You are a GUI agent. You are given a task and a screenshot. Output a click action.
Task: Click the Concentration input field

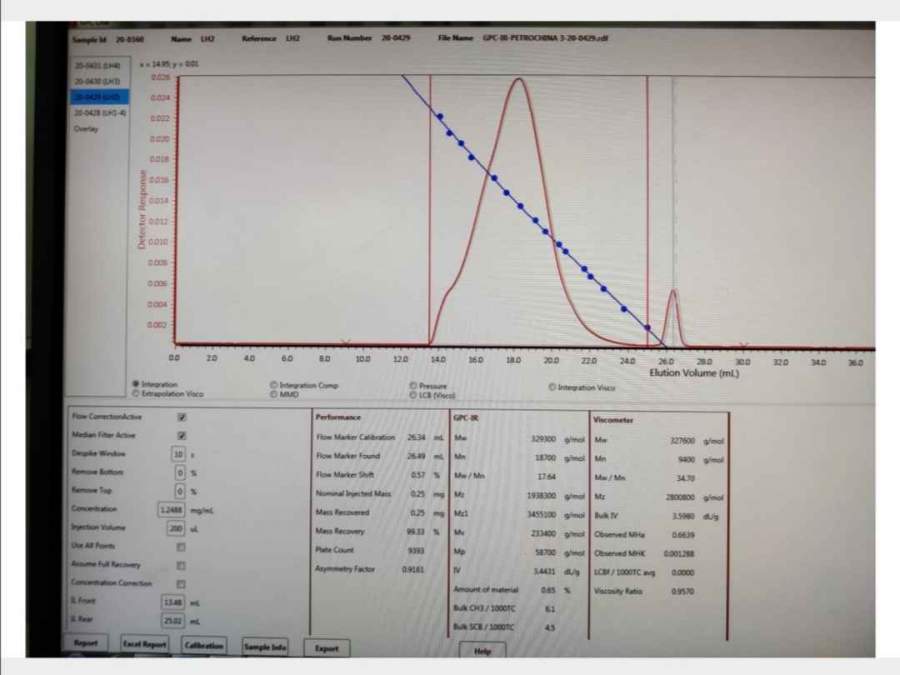[x=171, y=509]
